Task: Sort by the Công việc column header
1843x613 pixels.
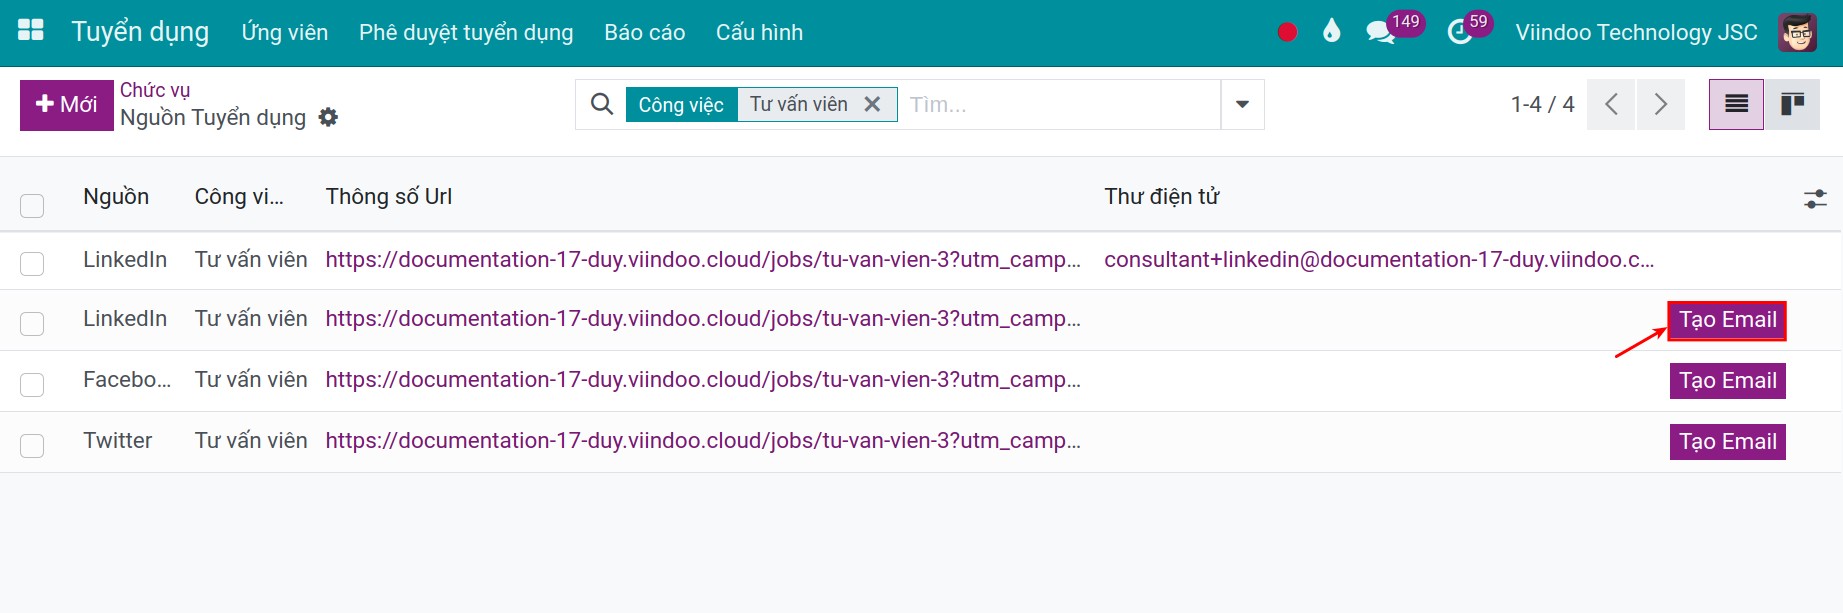Action: click(x=239, y=197)
